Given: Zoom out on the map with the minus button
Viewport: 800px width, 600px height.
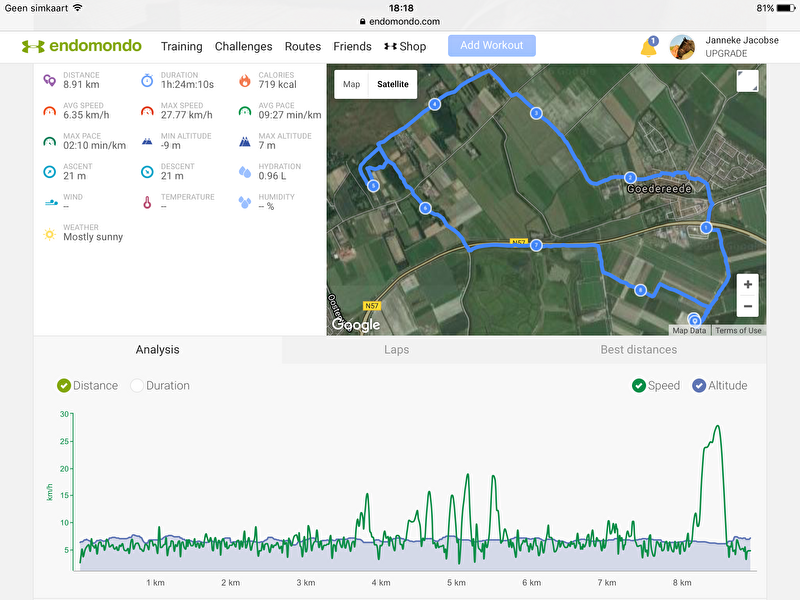Looking at the screenshot, I should pos(747,306).
